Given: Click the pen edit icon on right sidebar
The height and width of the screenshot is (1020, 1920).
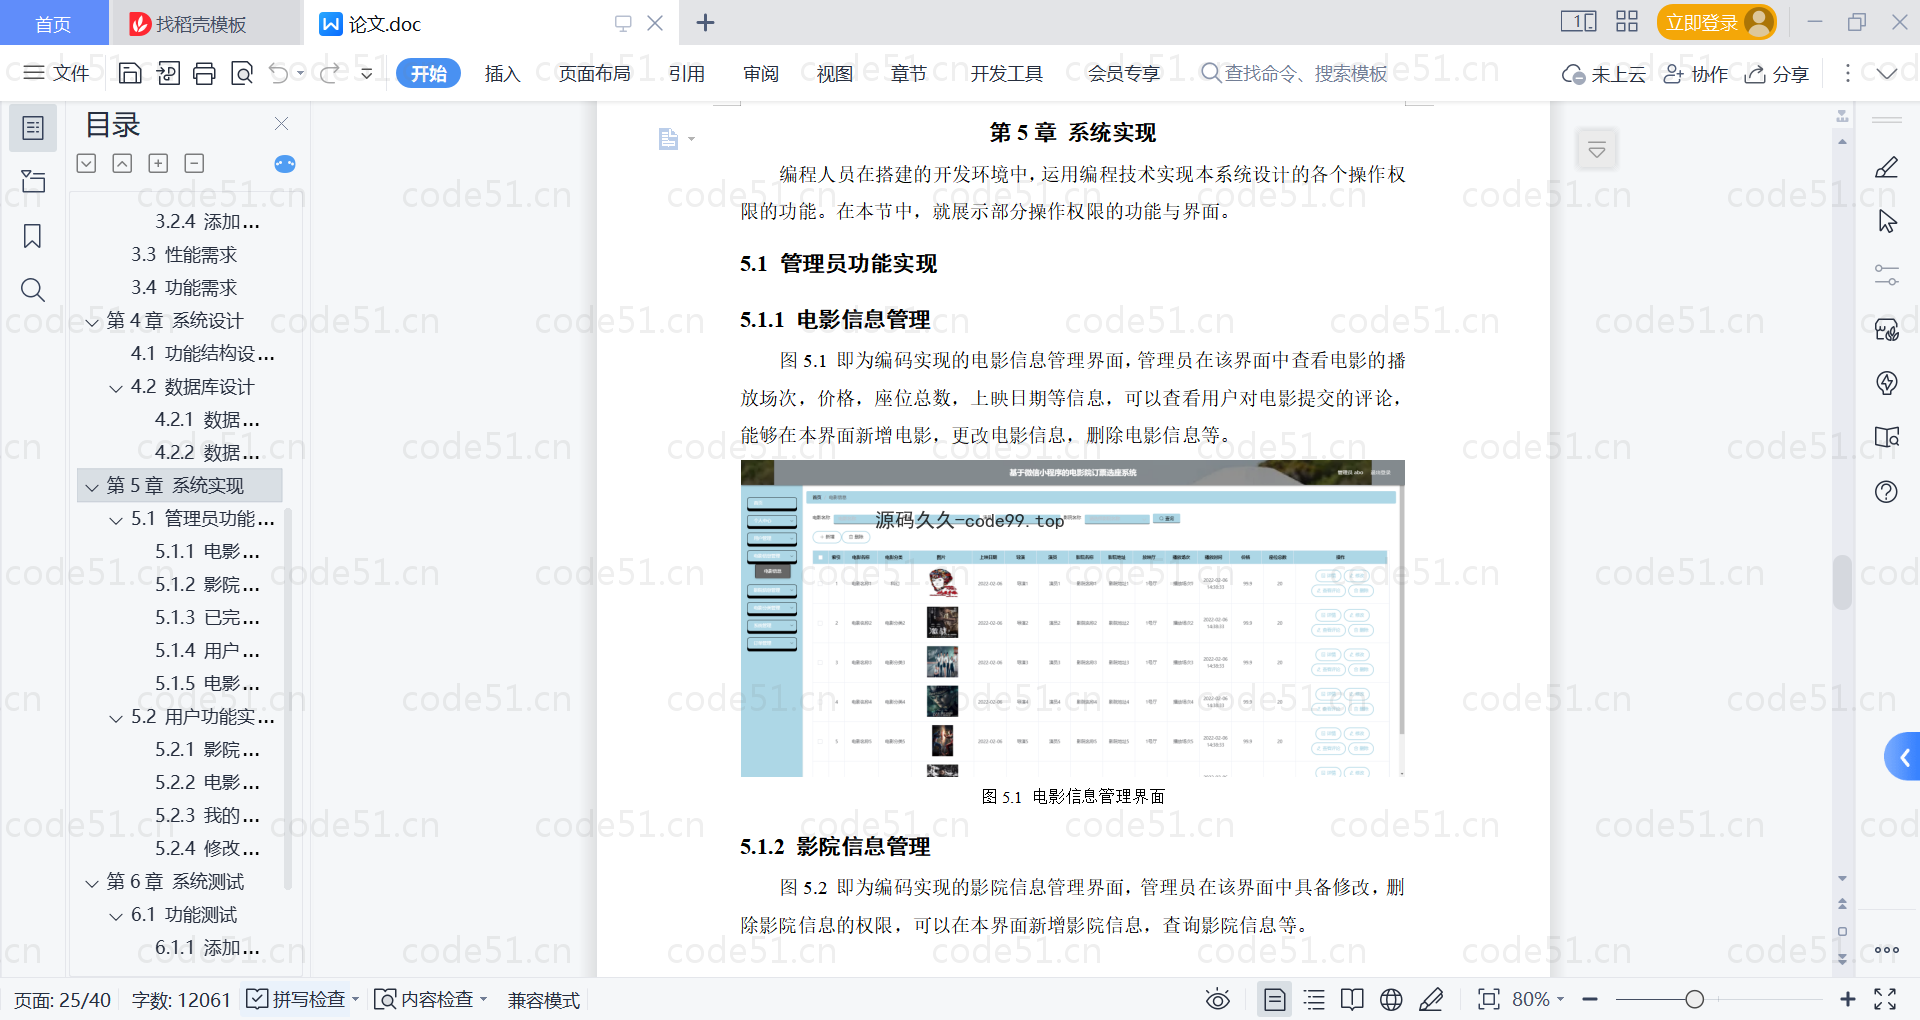Looking at the screenshot, I should coord(1886,167).
